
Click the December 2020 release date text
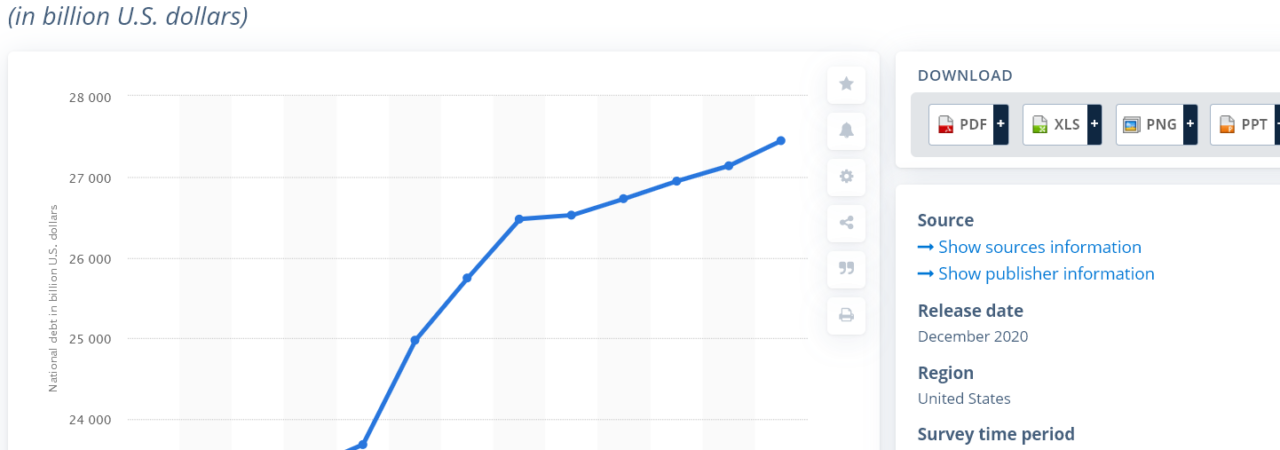point(973,337)
